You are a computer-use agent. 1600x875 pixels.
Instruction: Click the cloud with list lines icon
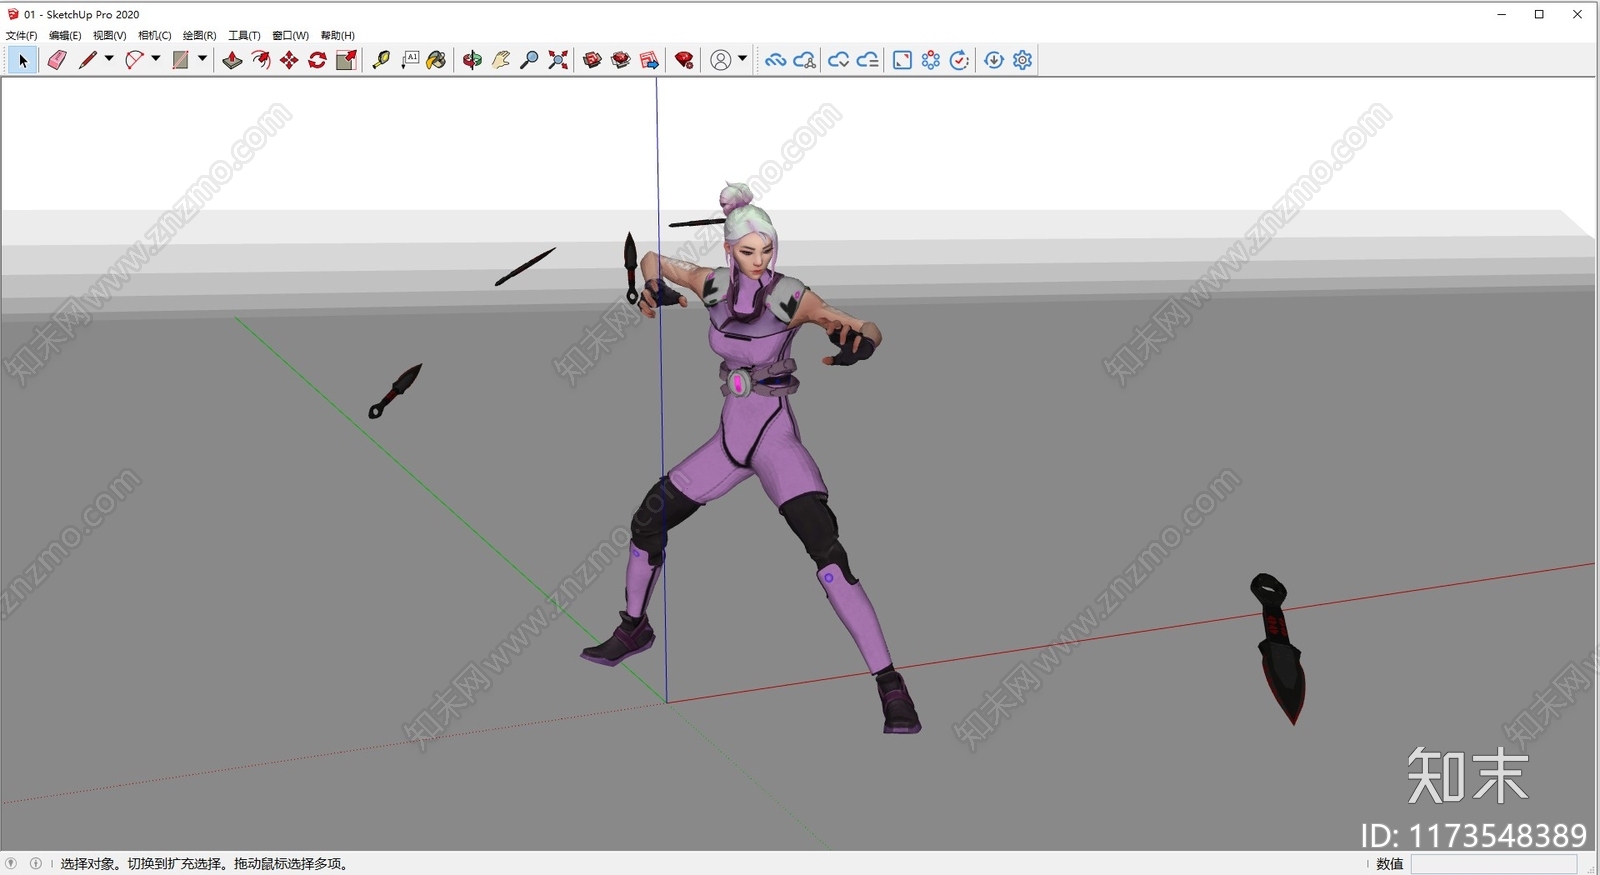[x=868, y=60]
